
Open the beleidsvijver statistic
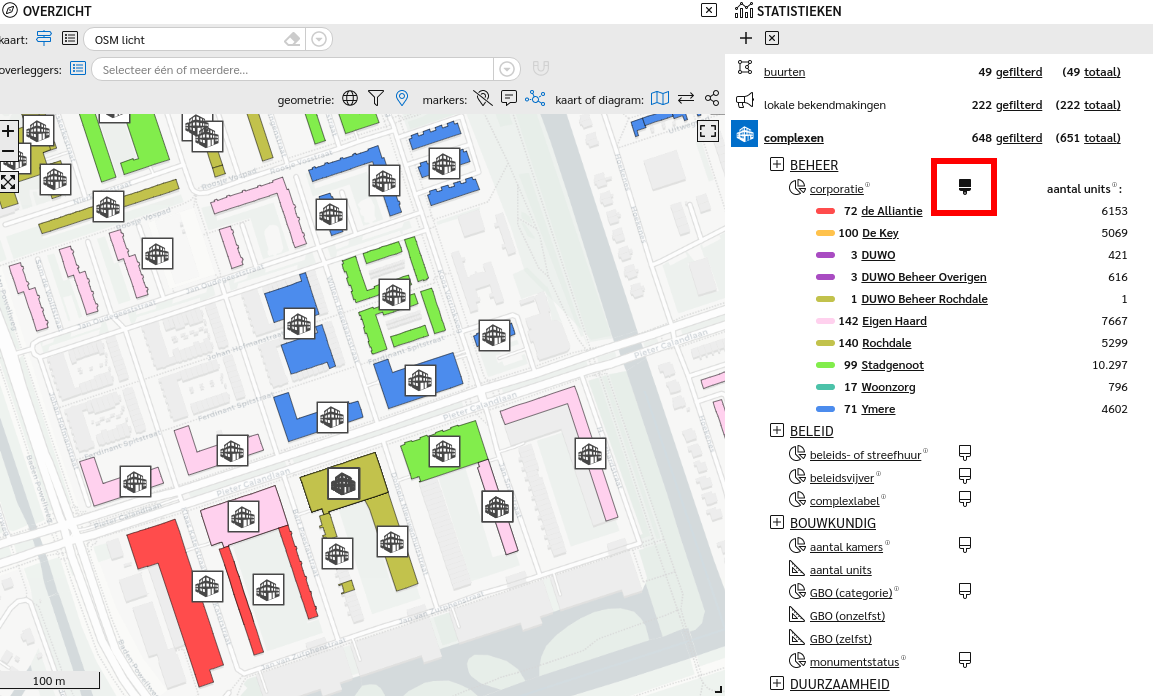[842, 478]
